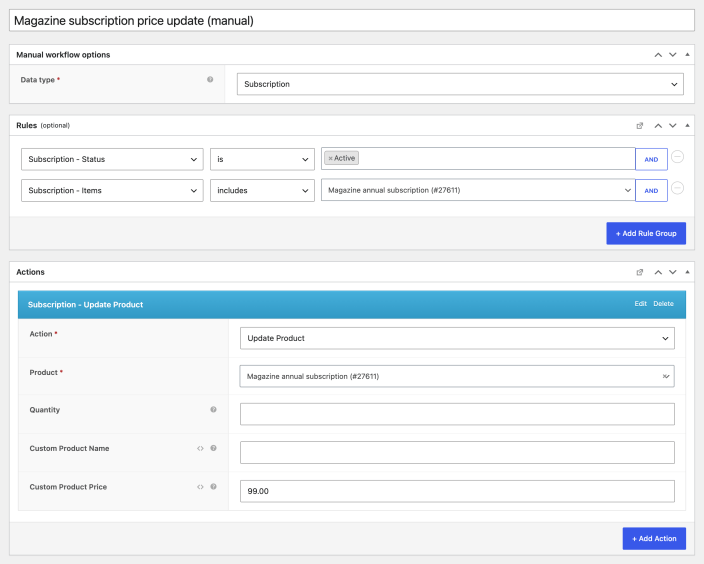This screenshot has height=564, width=704.
Task: Open the action Product select field
Action: (x=457, y=376)
